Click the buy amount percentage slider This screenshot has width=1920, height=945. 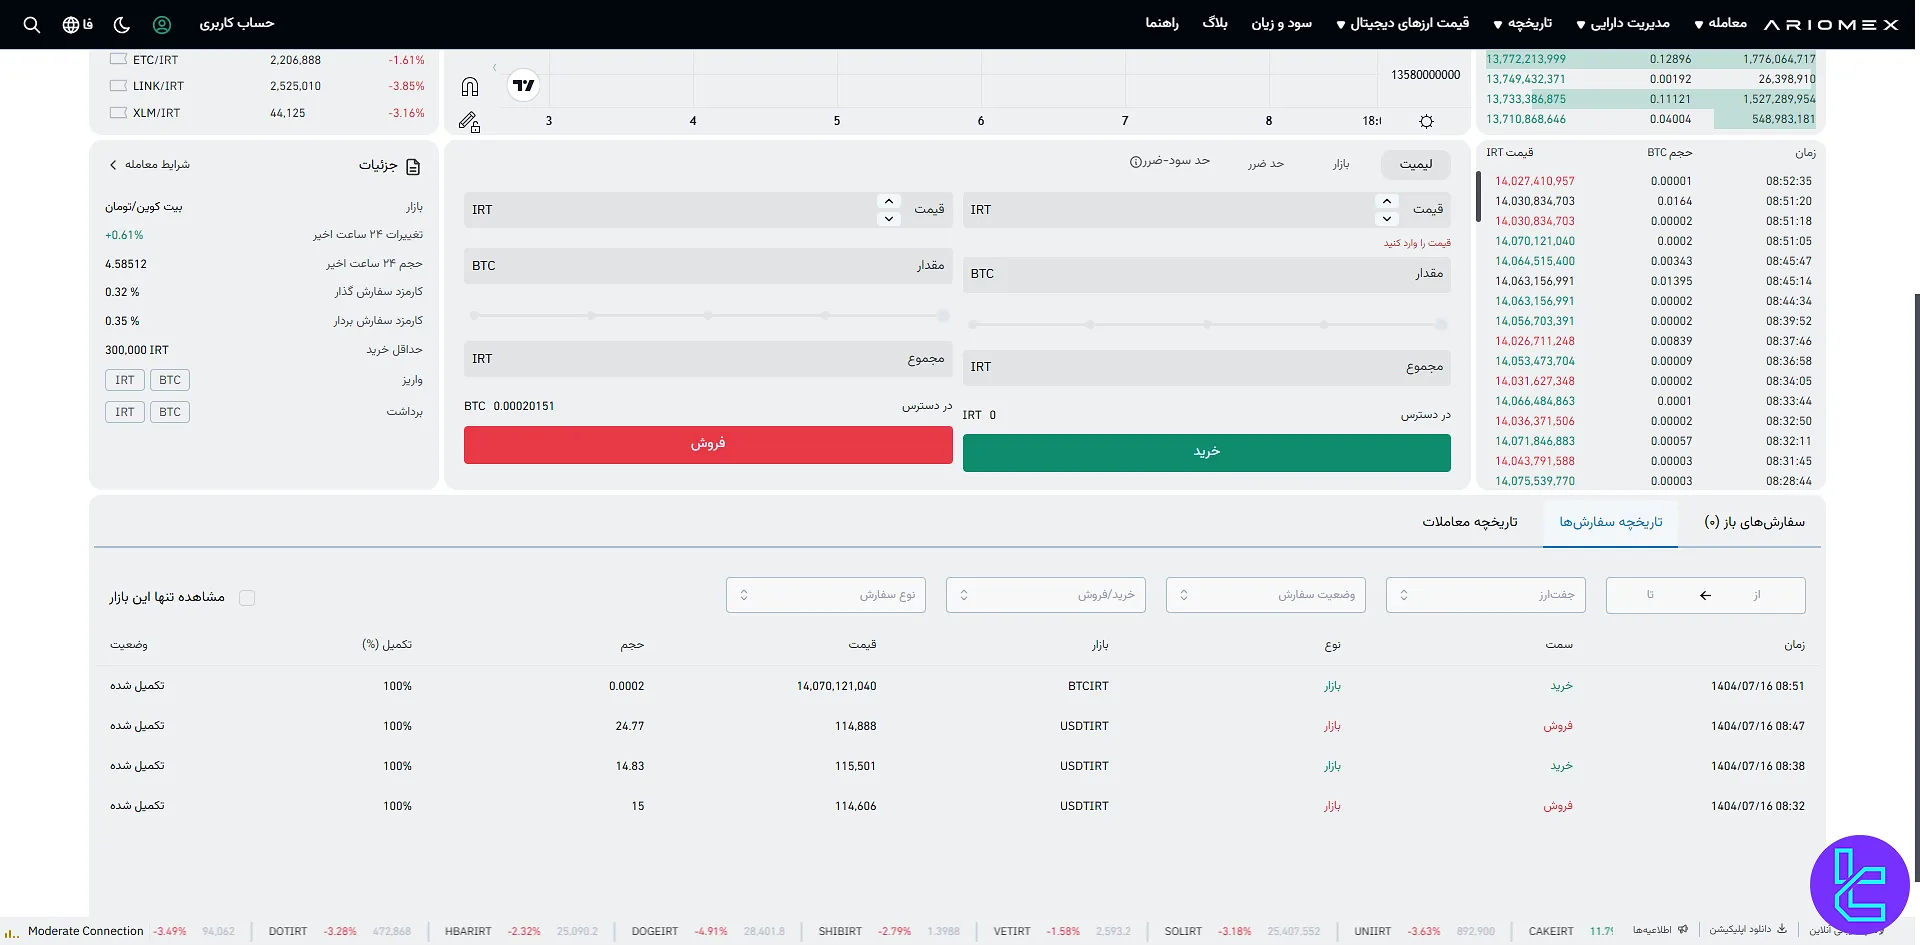[1206, 325]
